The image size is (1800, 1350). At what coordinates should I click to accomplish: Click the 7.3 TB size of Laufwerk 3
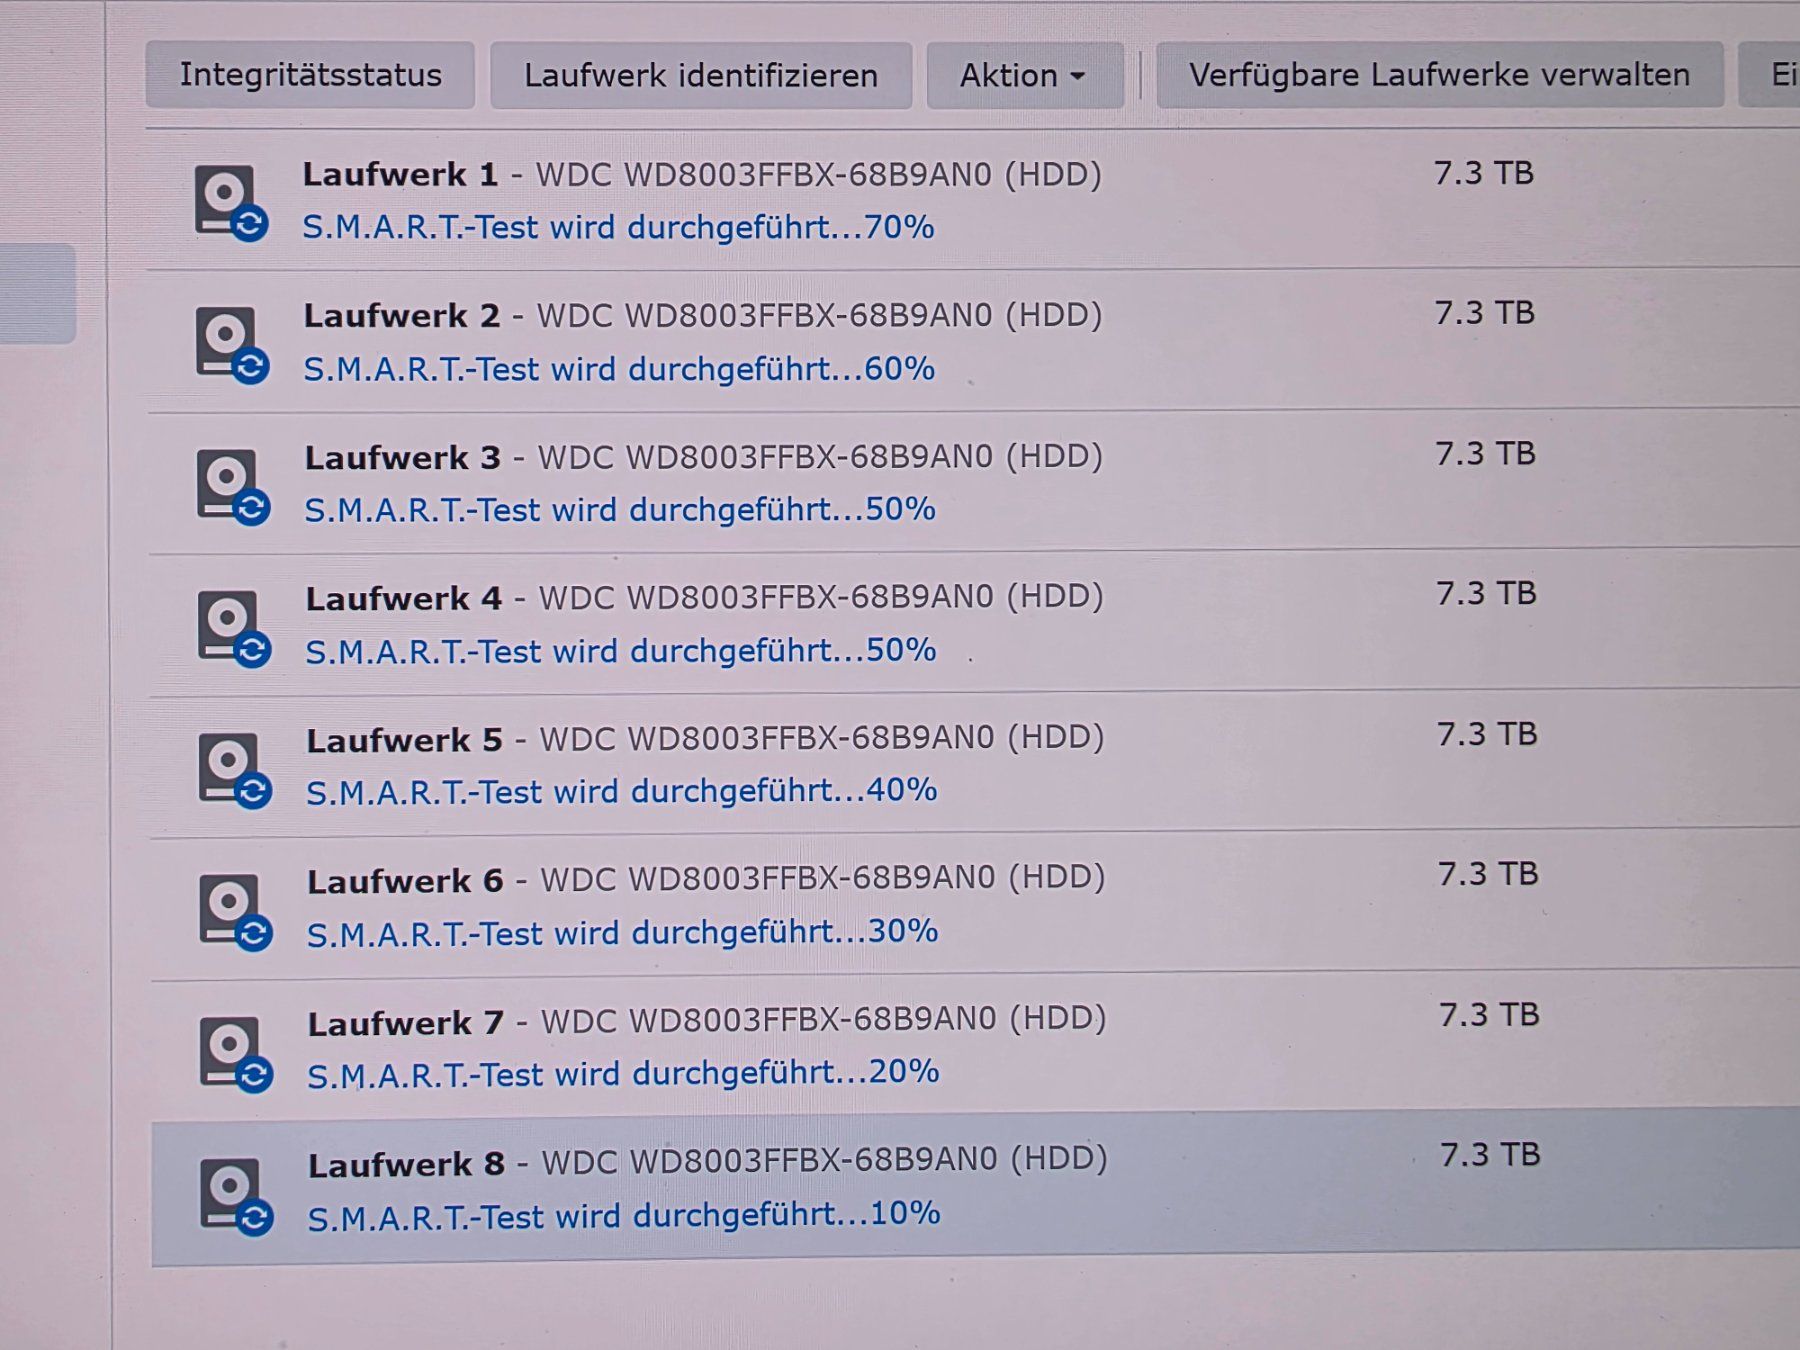[1486, 454]
